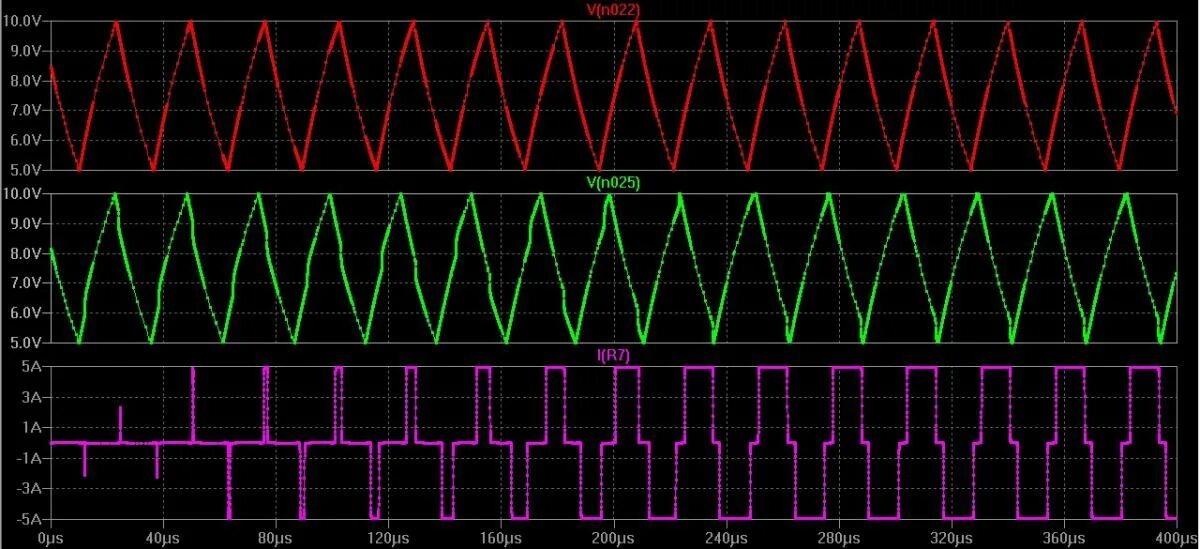Click the I(R7) trace label

[612, 355]
